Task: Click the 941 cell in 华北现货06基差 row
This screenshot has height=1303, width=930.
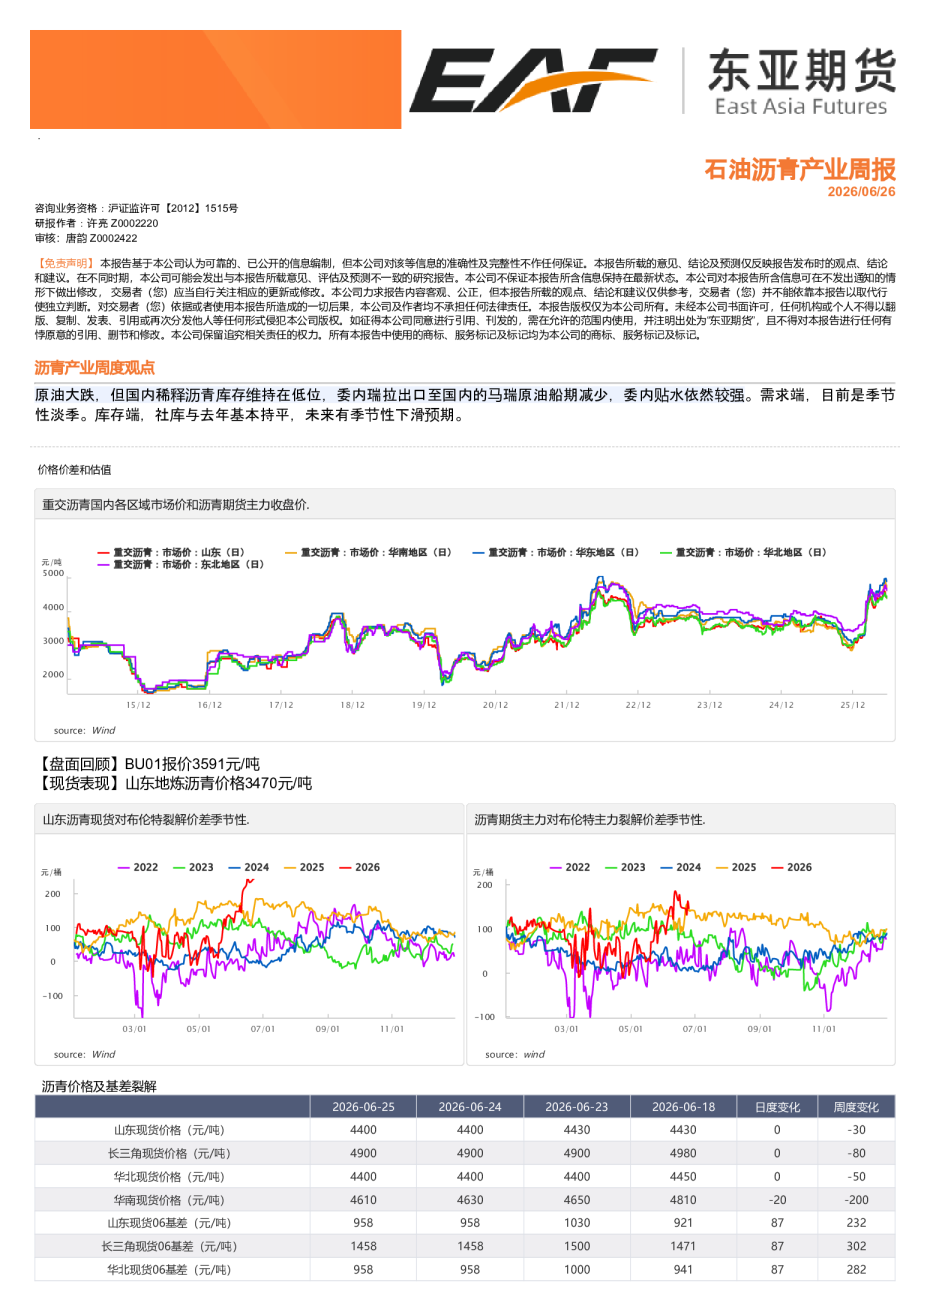Action: [x=683, y=1270]
